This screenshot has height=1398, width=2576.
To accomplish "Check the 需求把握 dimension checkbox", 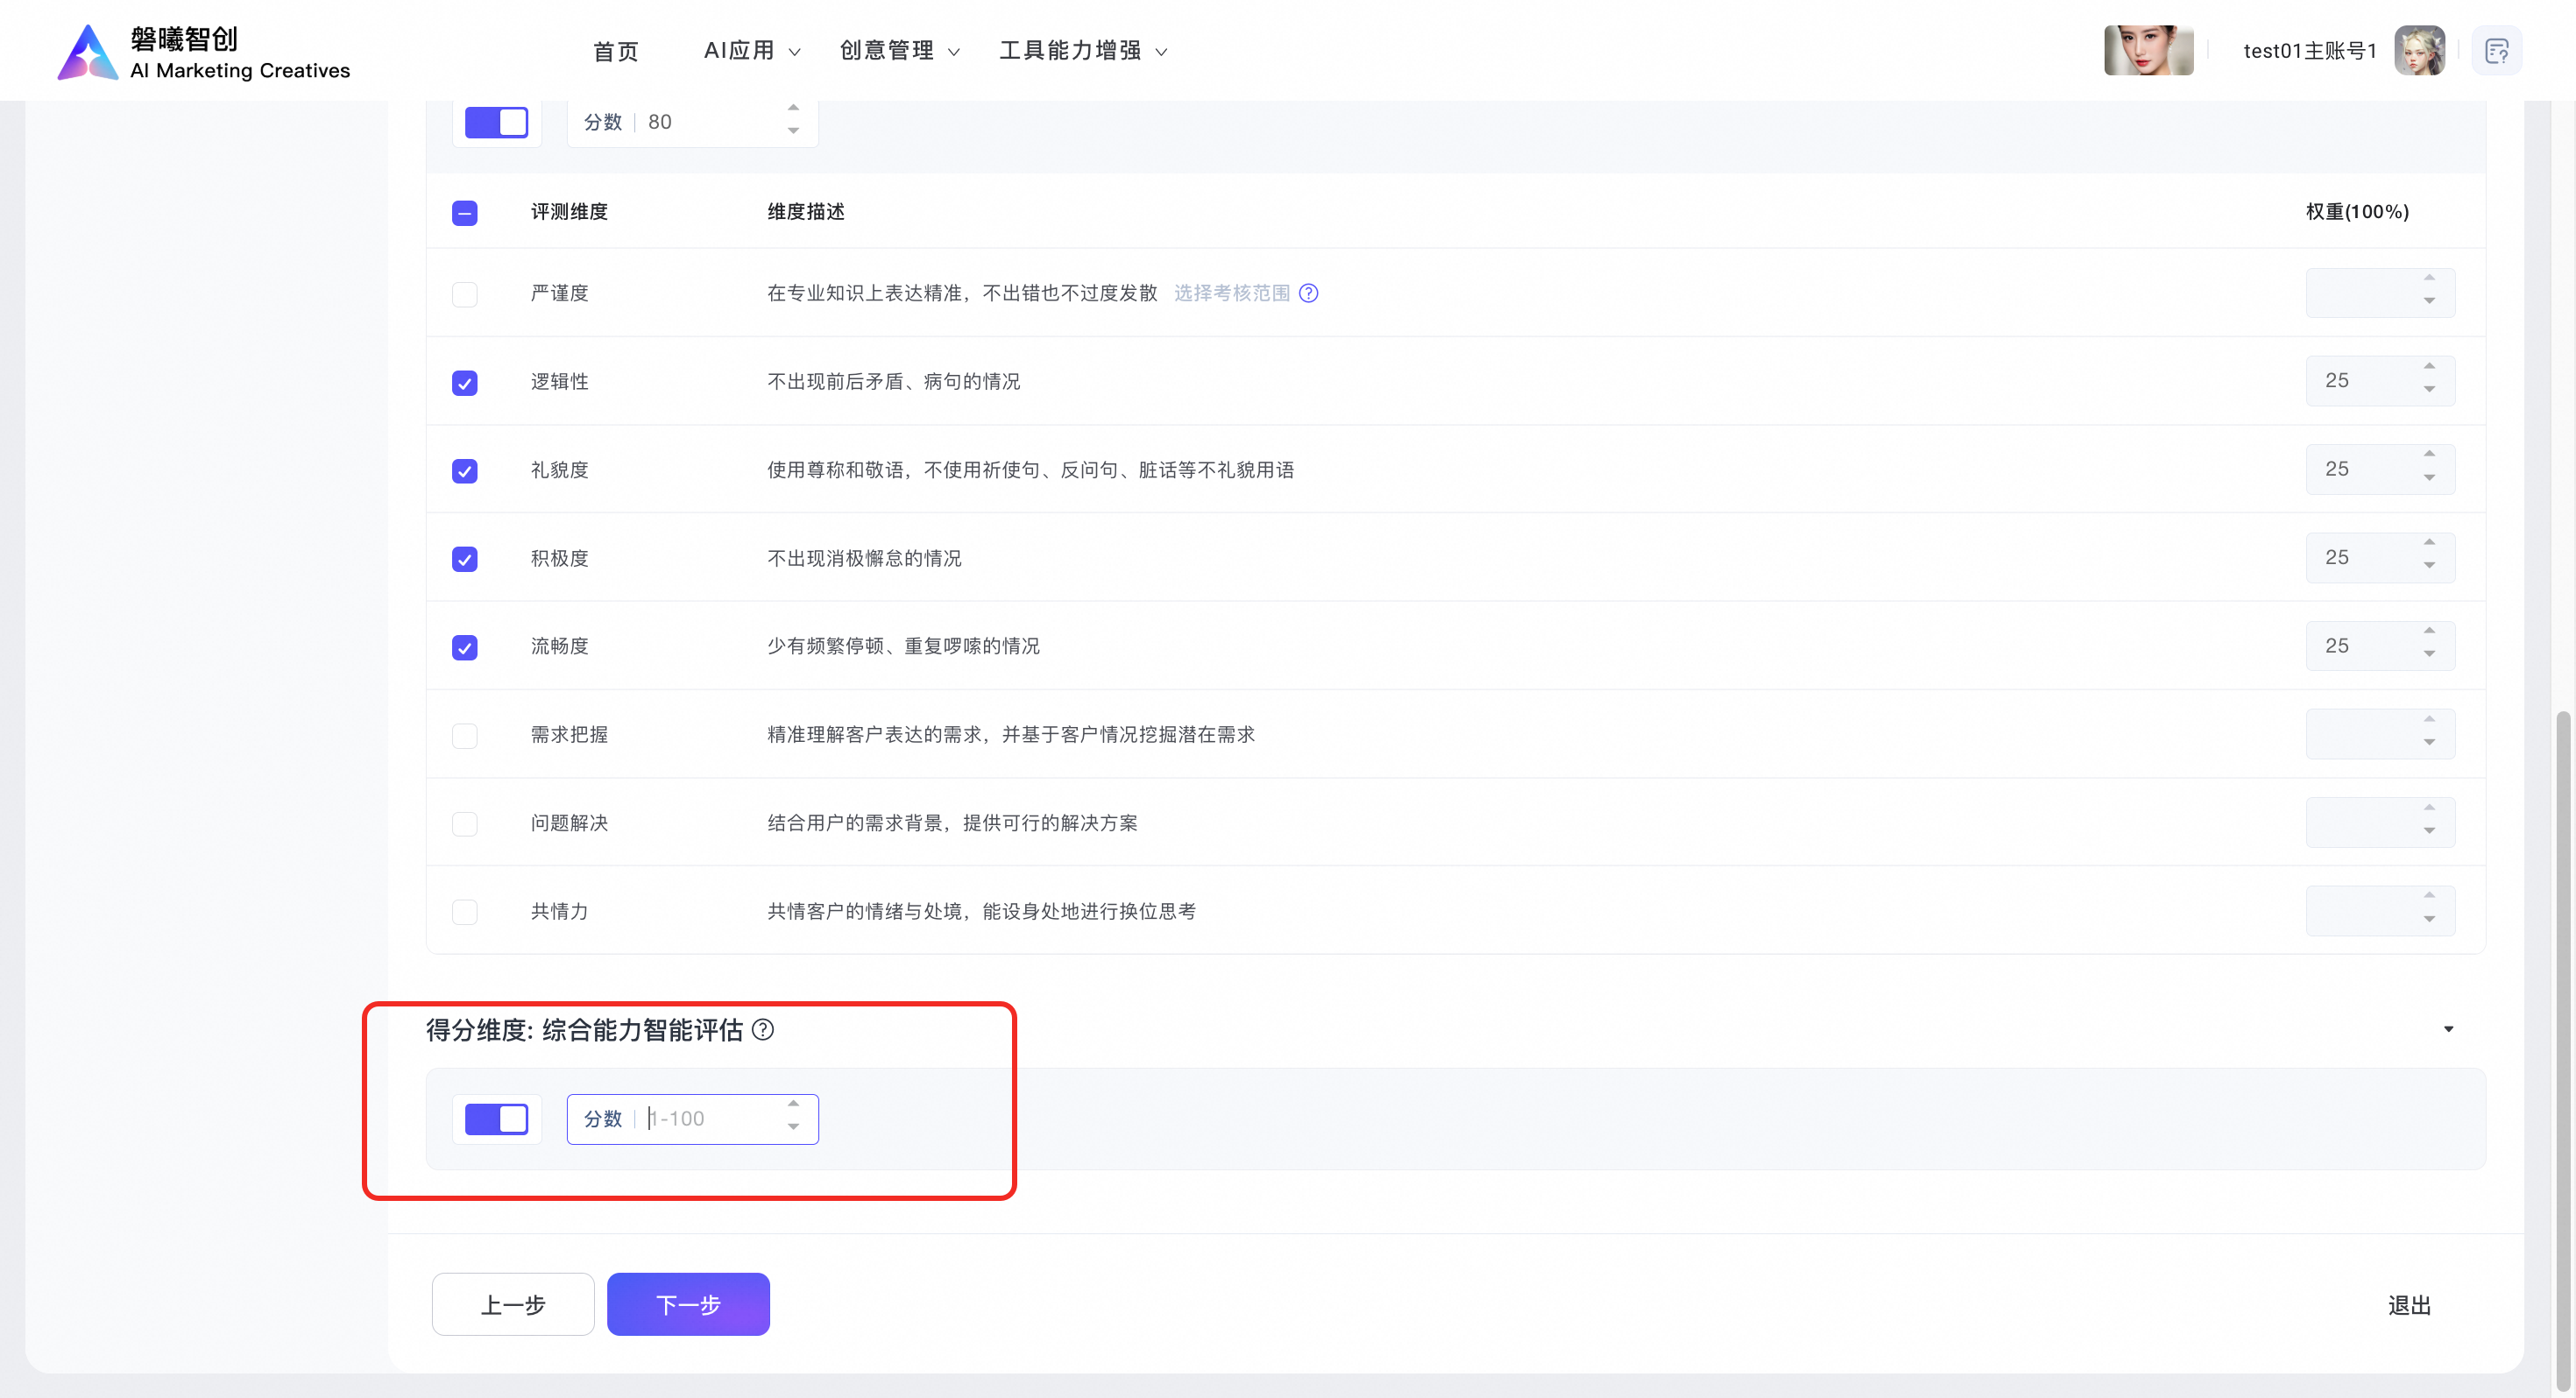I will [464, 736].
